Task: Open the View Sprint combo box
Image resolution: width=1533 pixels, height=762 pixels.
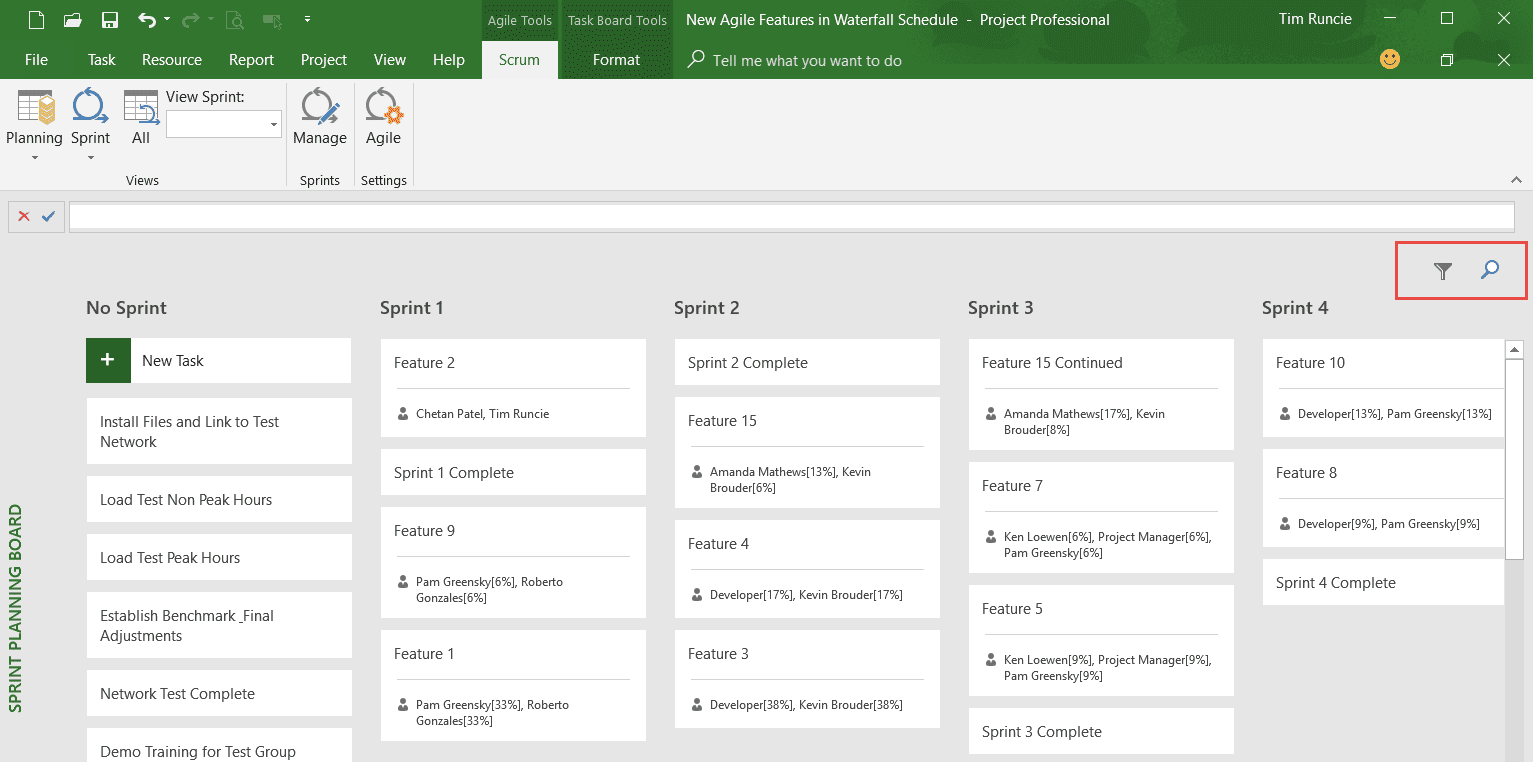Action: 224,124
